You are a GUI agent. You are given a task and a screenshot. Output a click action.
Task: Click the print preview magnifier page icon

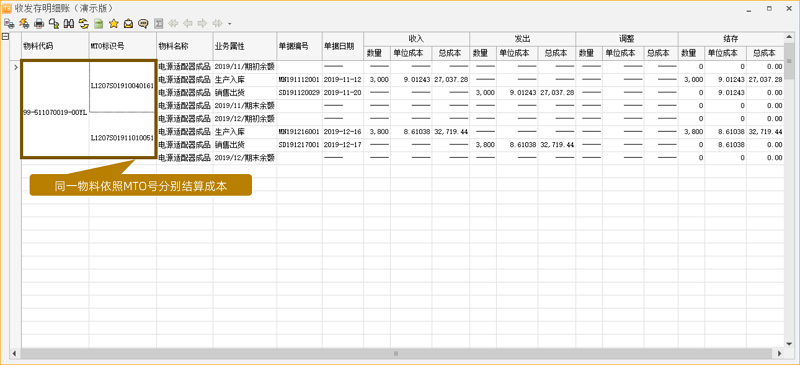pyautogui.click(x=54, y=23)
